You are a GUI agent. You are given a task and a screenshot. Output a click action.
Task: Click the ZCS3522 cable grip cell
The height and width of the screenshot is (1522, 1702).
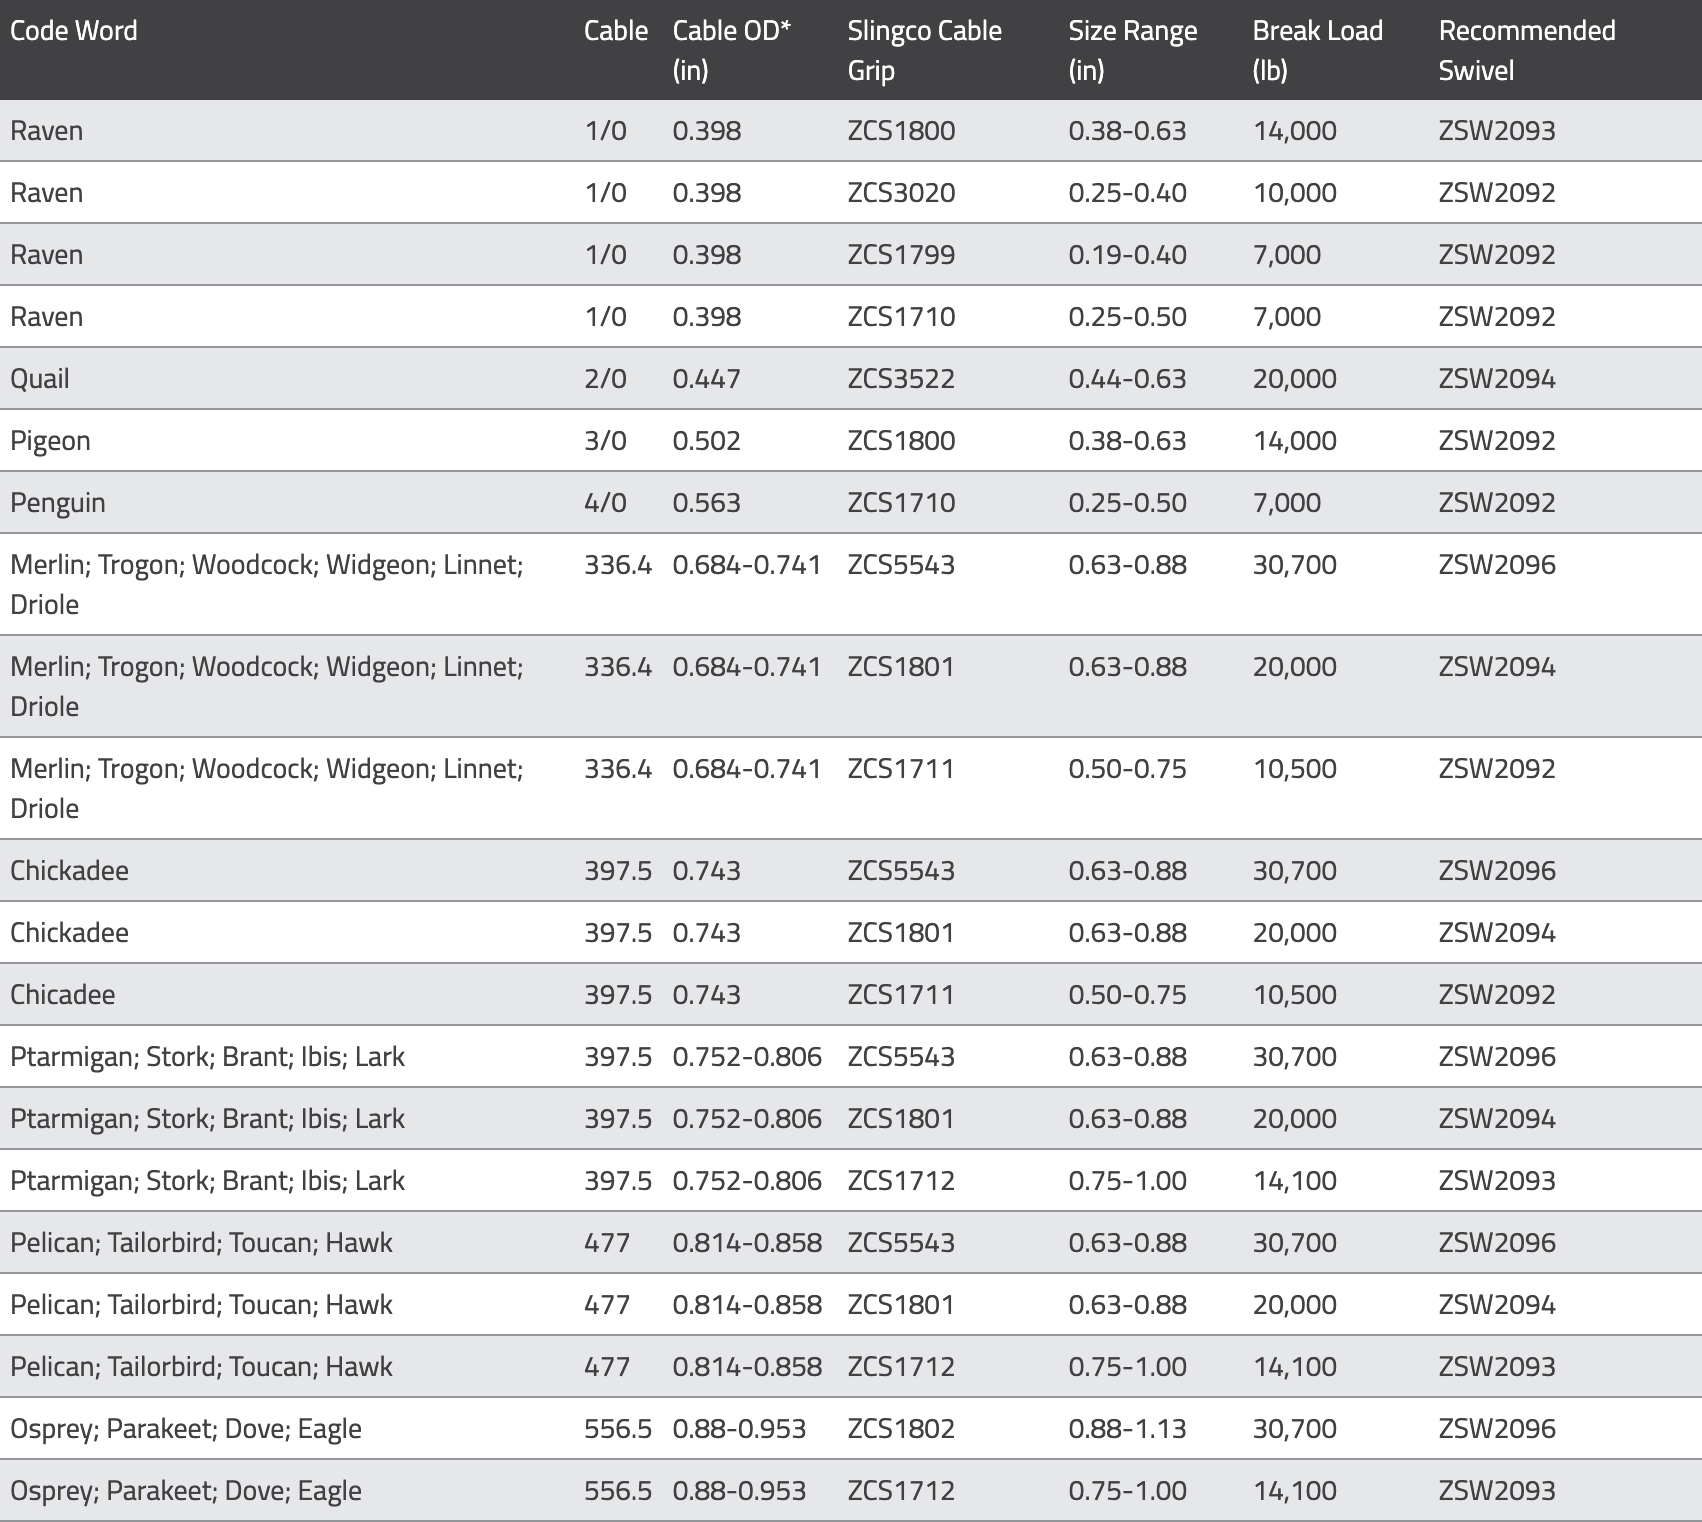901,379
